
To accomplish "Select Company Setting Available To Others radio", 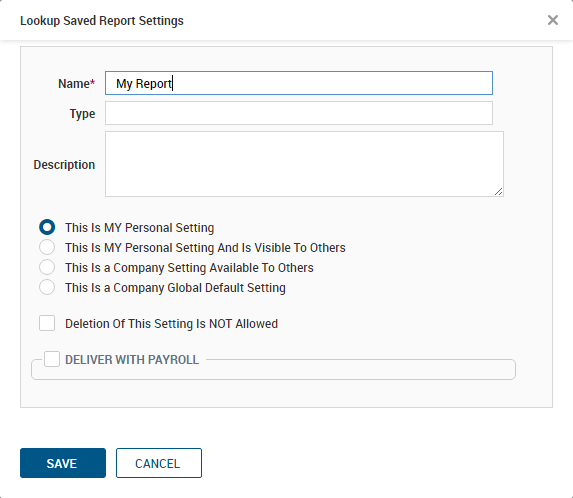I will [47, 267].
